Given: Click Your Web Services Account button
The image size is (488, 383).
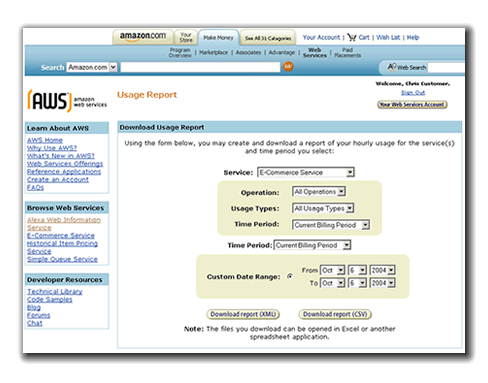Looking at the screenshot, I should (412, 104).
